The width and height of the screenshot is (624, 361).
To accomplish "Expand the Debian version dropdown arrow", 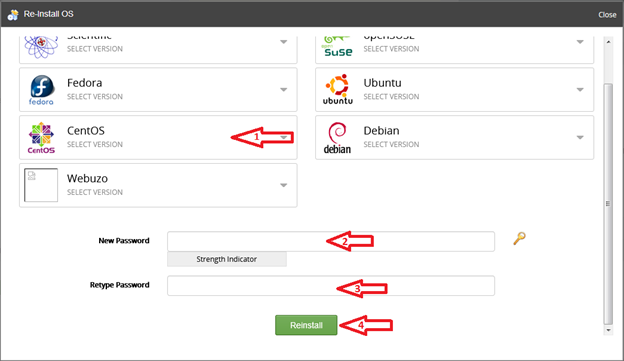I will (x=580, y=137).
